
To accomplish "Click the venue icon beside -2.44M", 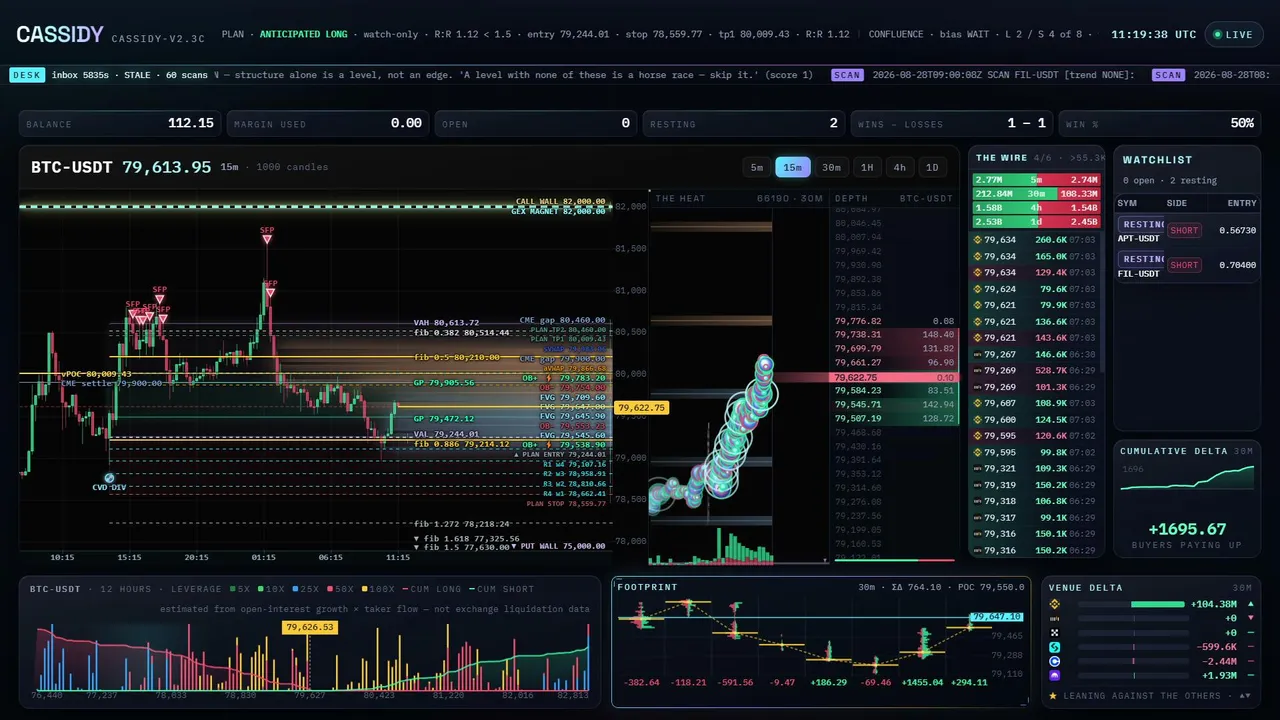I will pos(1053,661).
